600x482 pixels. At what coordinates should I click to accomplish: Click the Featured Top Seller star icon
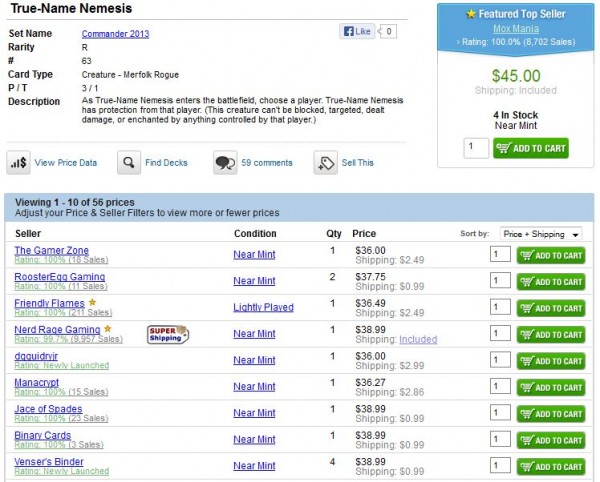pos(471,15)
